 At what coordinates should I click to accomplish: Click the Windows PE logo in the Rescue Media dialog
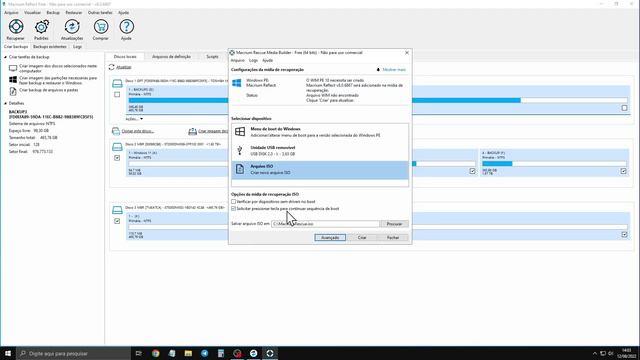click(237, 83)
